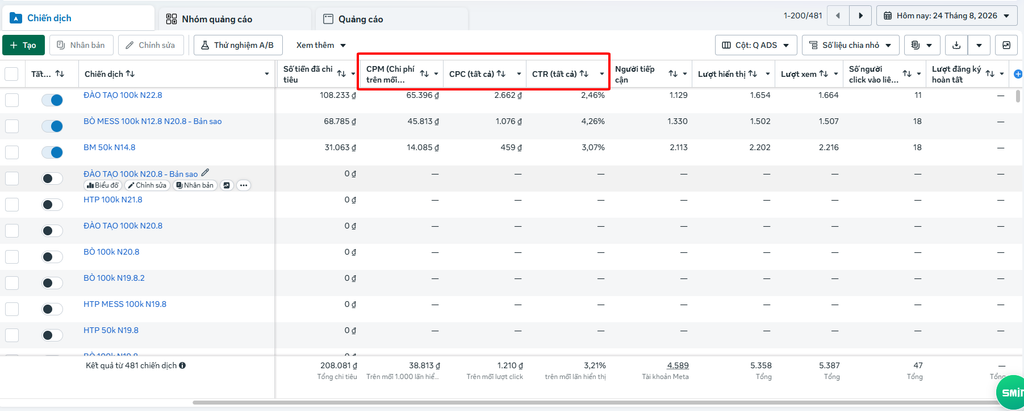Check the HTP MESS 100k N19.8 row checkbox
The image size is (1024, 411).
pos(12,309)
